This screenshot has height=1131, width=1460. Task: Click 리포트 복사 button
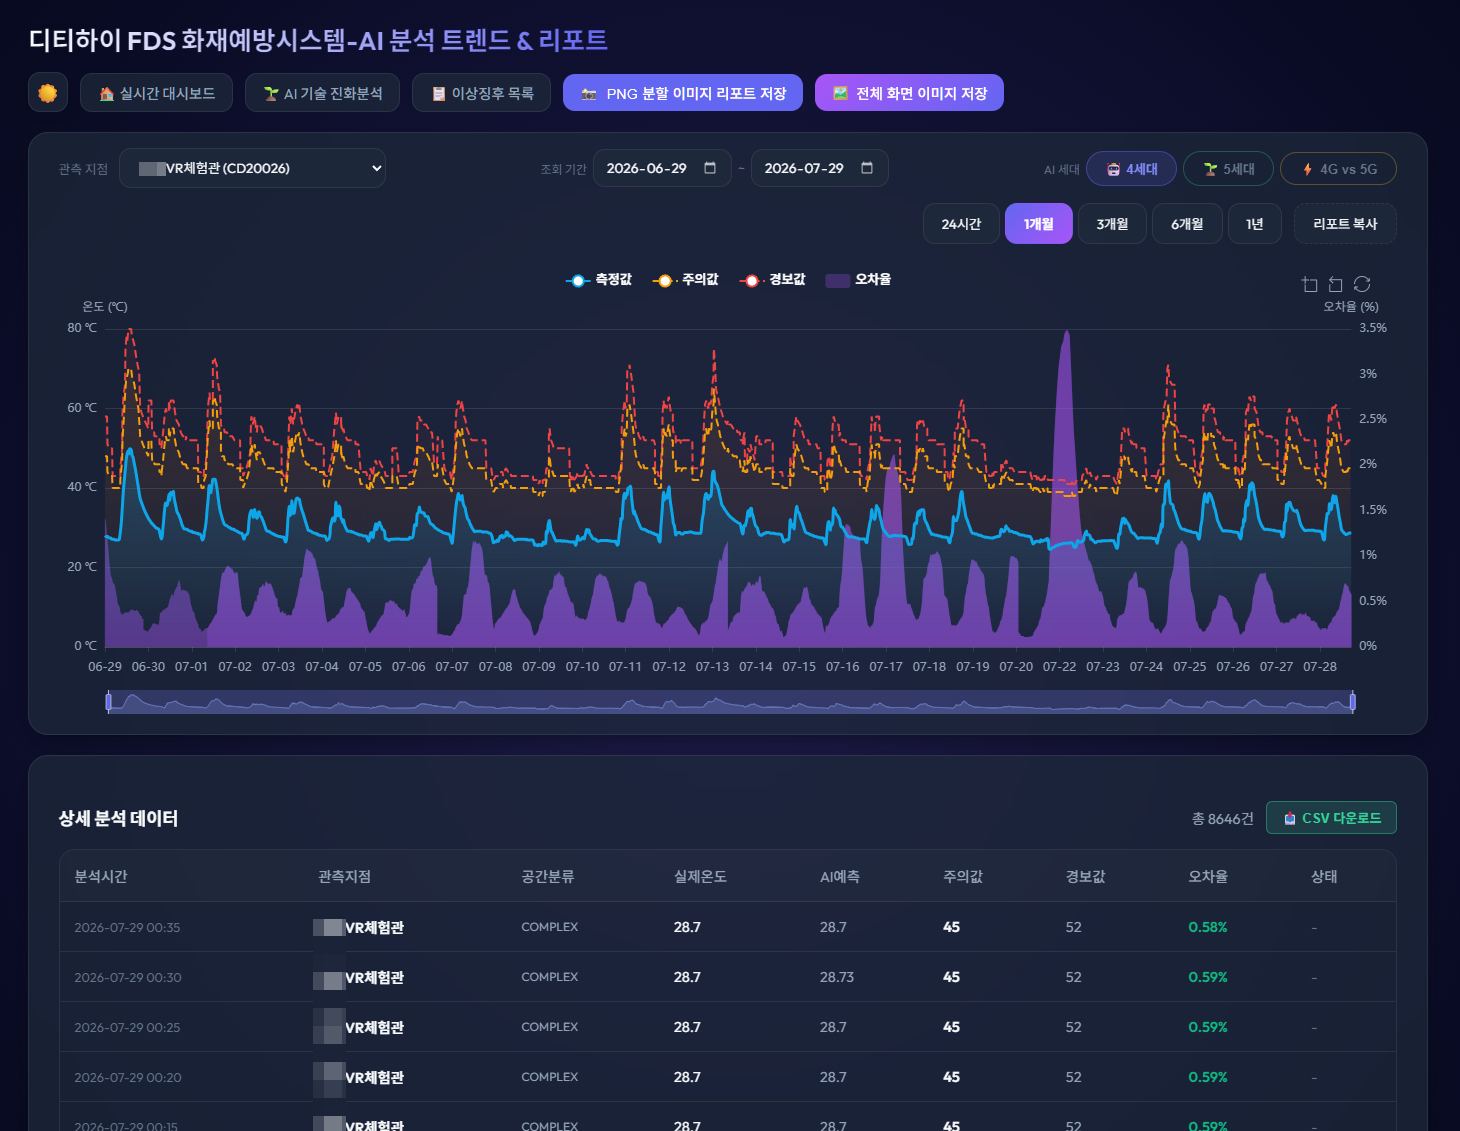click(x=1345, y=224)
